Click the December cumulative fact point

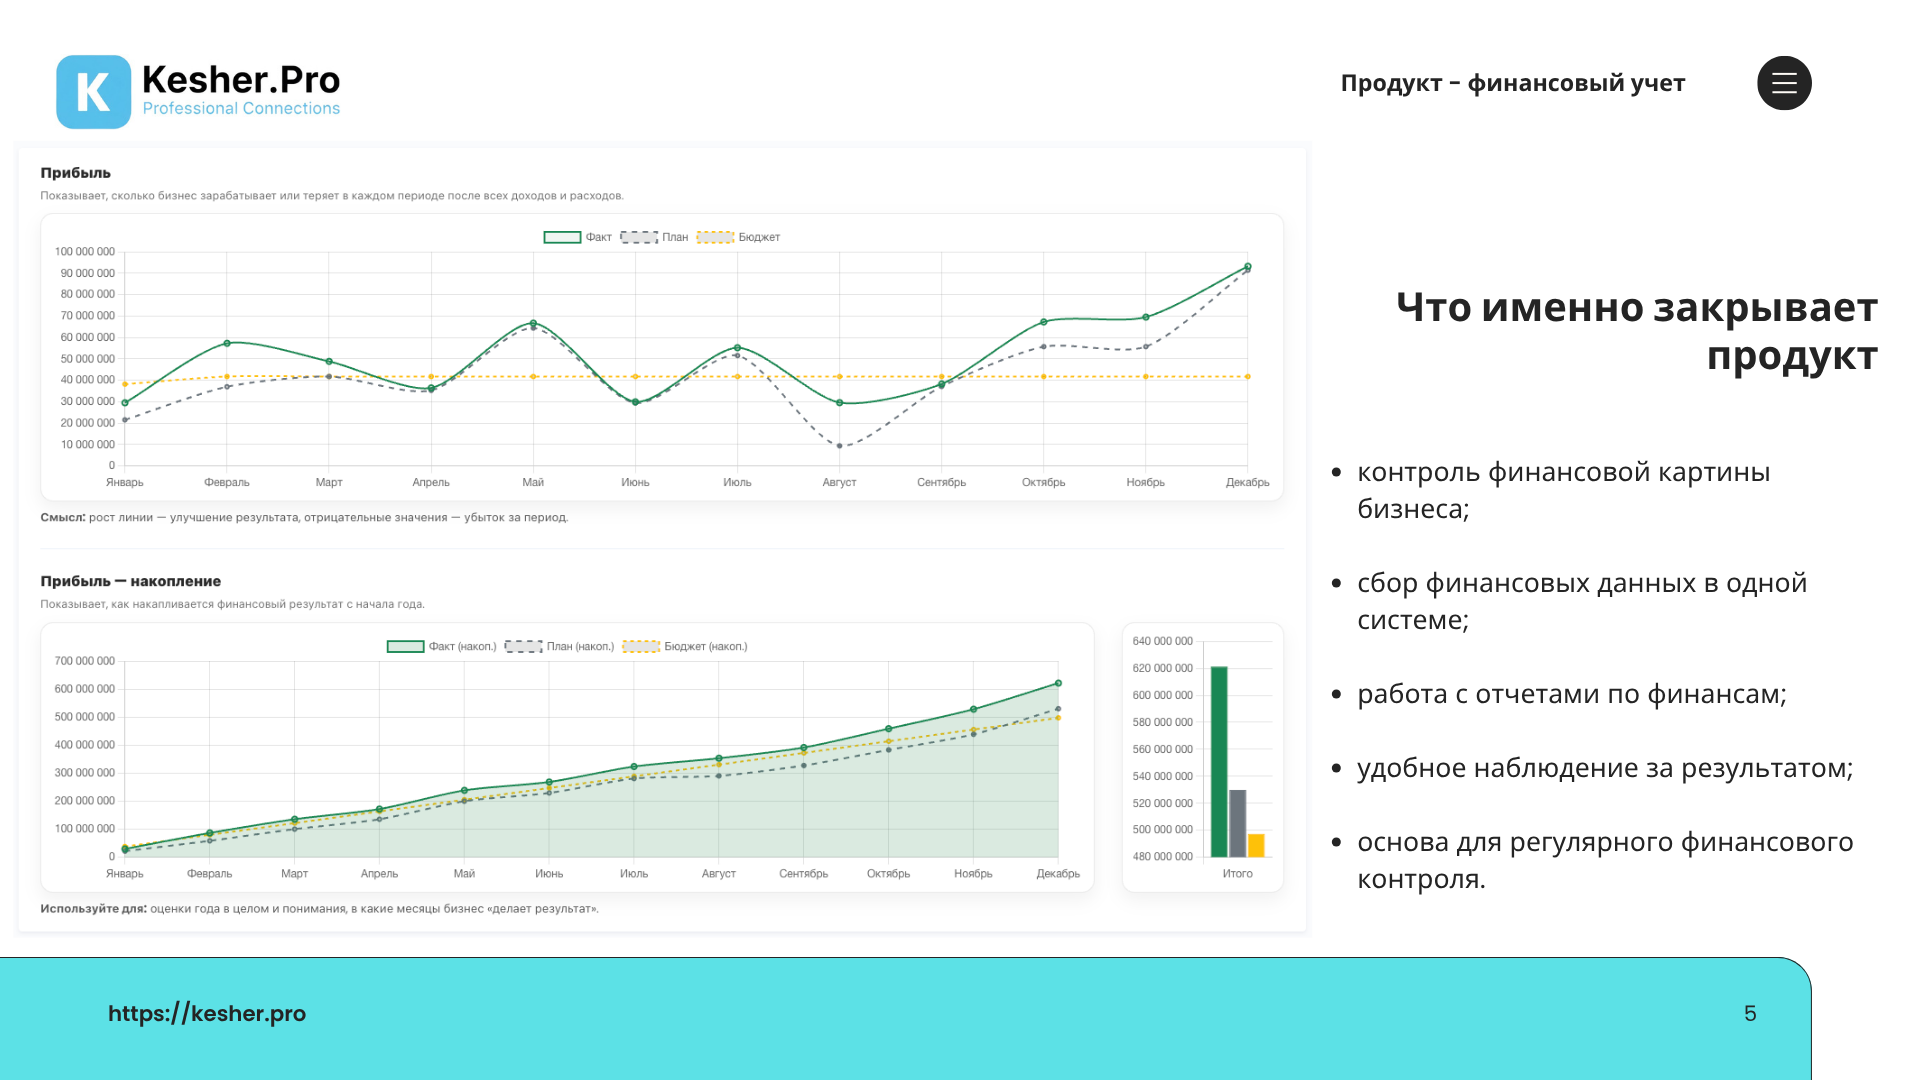[x=1058, y=684]
